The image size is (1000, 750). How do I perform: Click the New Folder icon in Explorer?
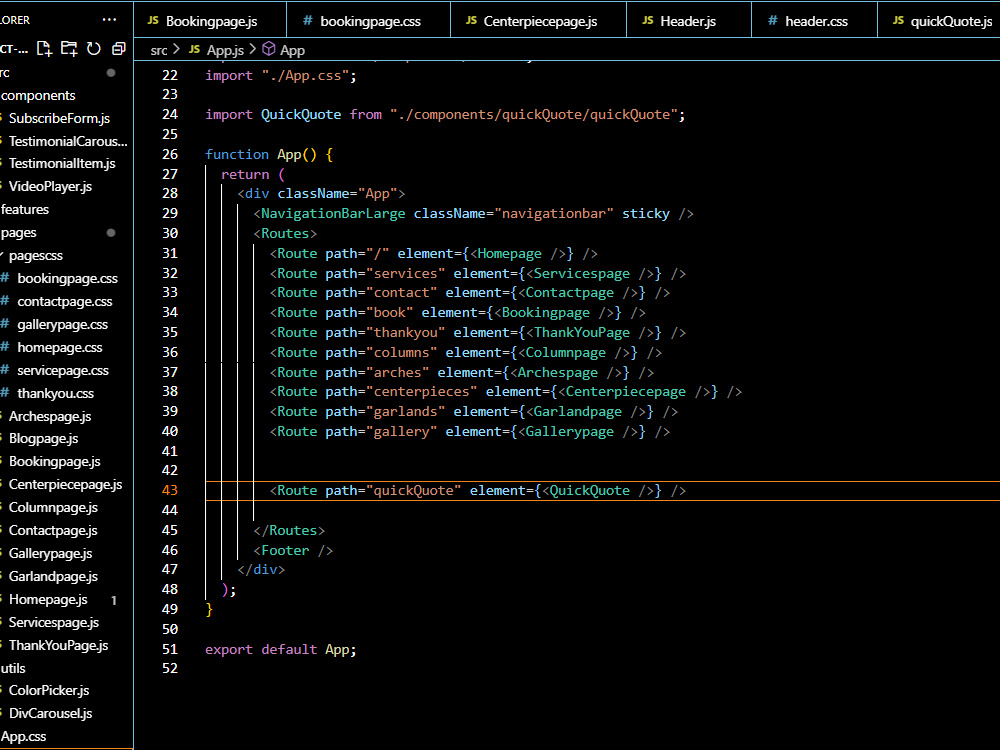click(x=68, y=48)
